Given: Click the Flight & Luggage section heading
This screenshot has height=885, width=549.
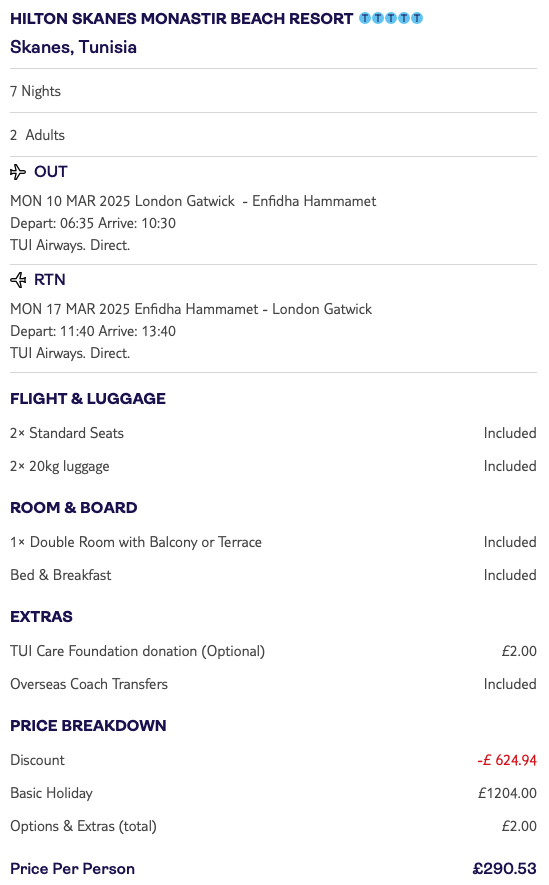Looking at the screenshot, I should [88, 398].
